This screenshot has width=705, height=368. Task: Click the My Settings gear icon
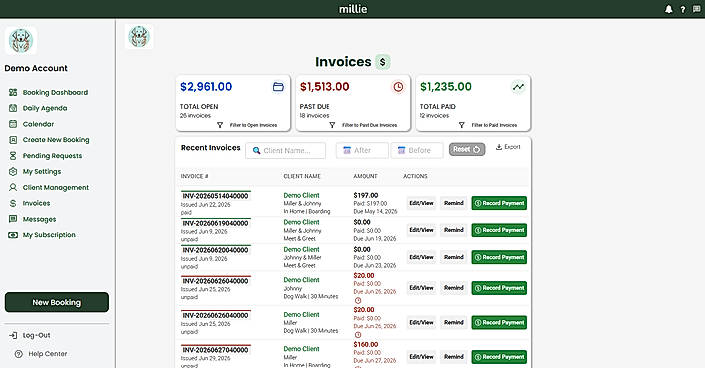click(13, 171)
